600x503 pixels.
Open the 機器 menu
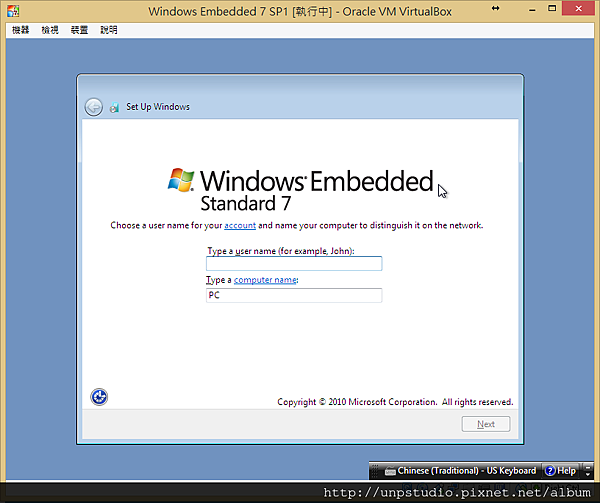click(21, 30)
